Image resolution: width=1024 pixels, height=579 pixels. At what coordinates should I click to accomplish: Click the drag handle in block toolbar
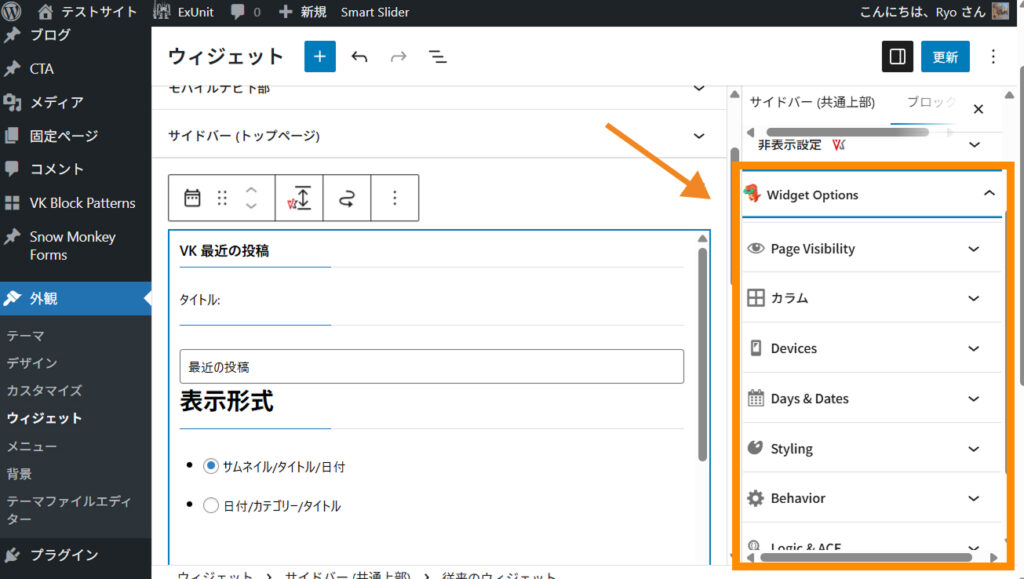point(222,198)
